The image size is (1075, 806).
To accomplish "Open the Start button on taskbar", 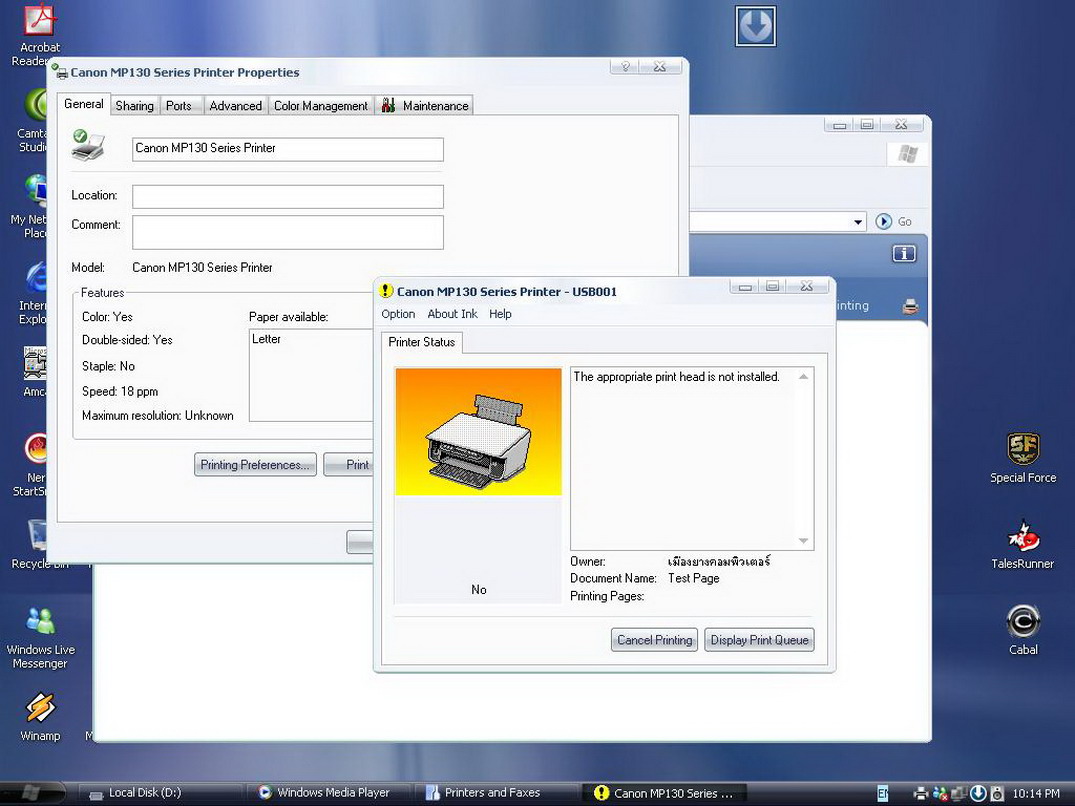I will point(31,793).
